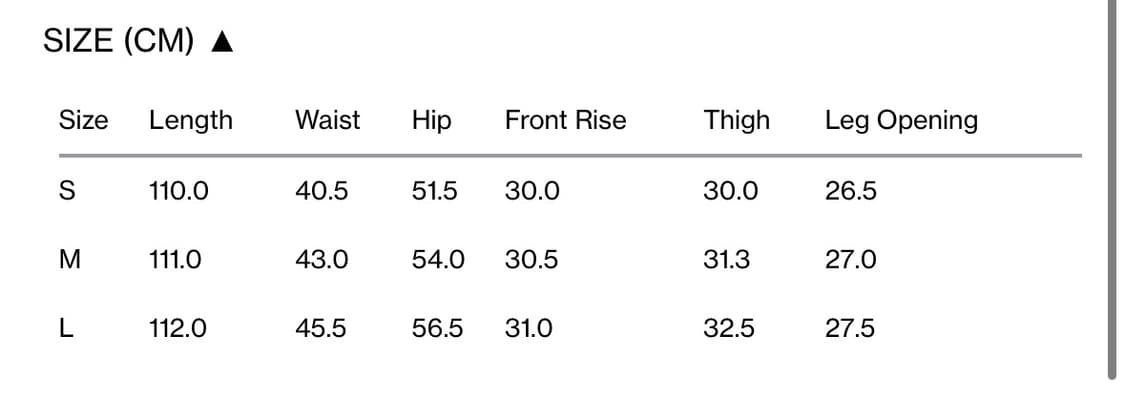The width and height of the screenshot is (1125, 401).
Task: Click the 40.5 waist value for size S
Action: click(322, 191)
